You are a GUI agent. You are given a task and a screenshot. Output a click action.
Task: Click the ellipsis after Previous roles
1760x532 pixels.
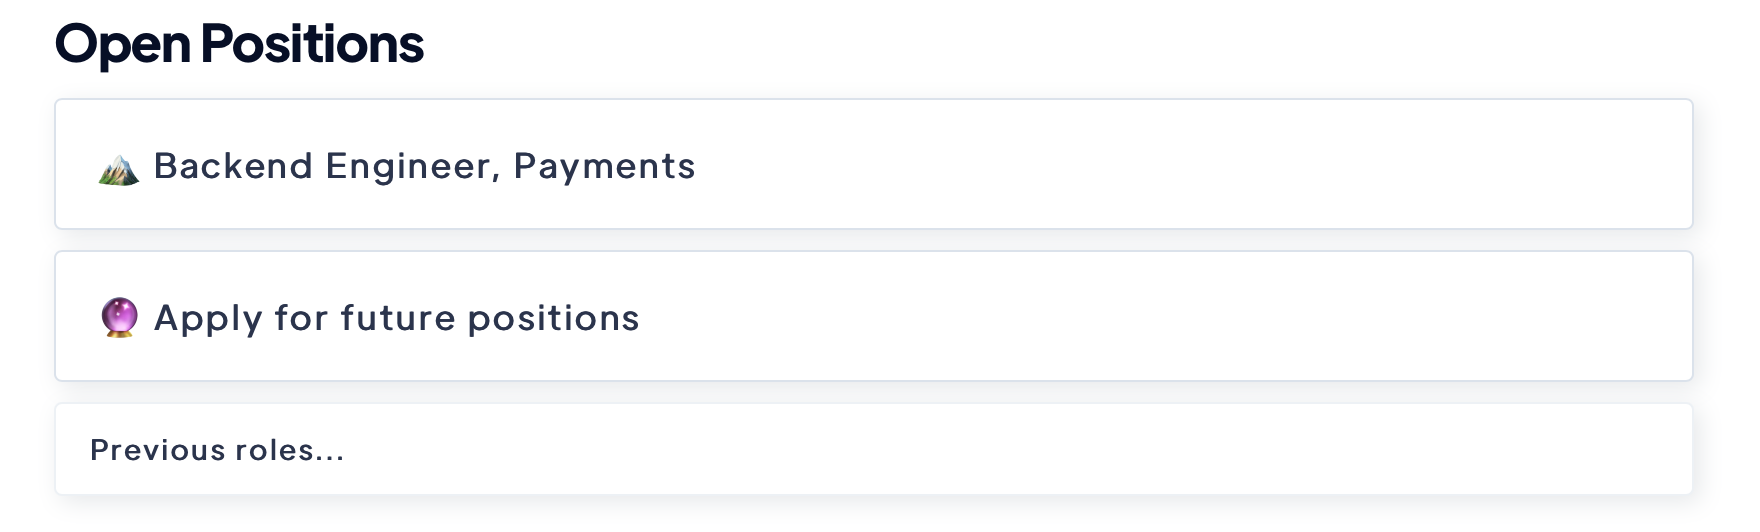click(331, 453)
